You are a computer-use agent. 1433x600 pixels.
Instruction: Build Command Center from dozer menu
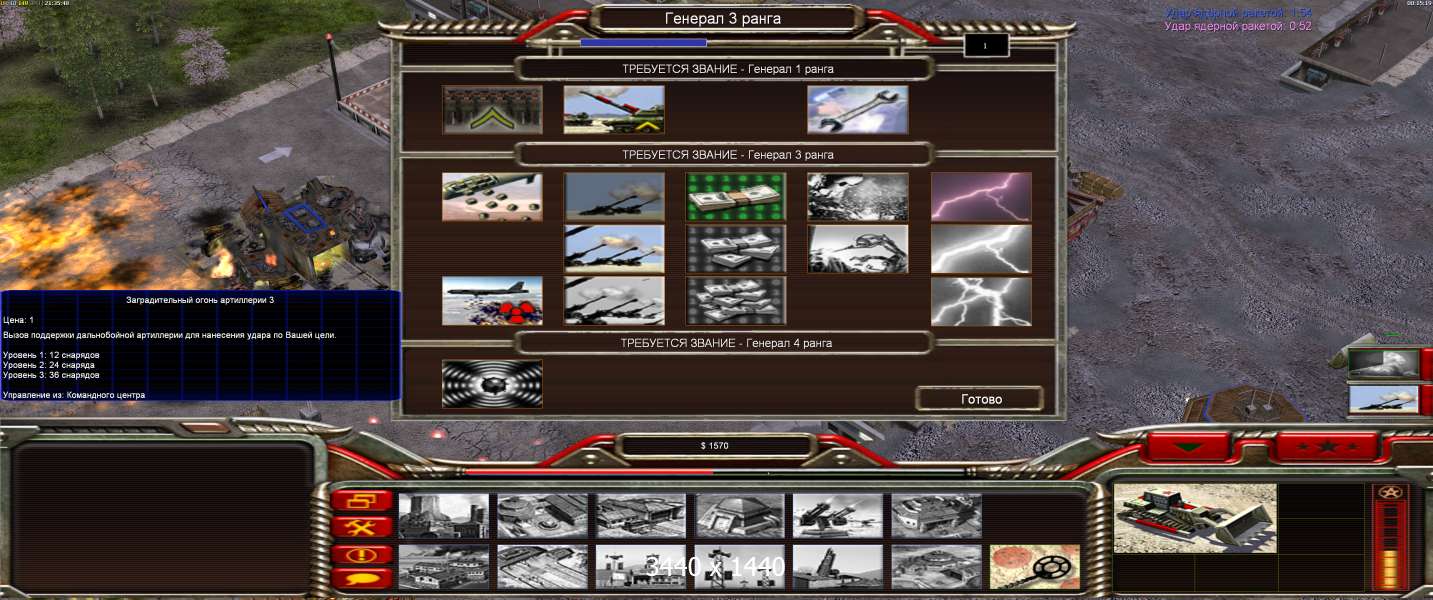click(x=937, y=567)
